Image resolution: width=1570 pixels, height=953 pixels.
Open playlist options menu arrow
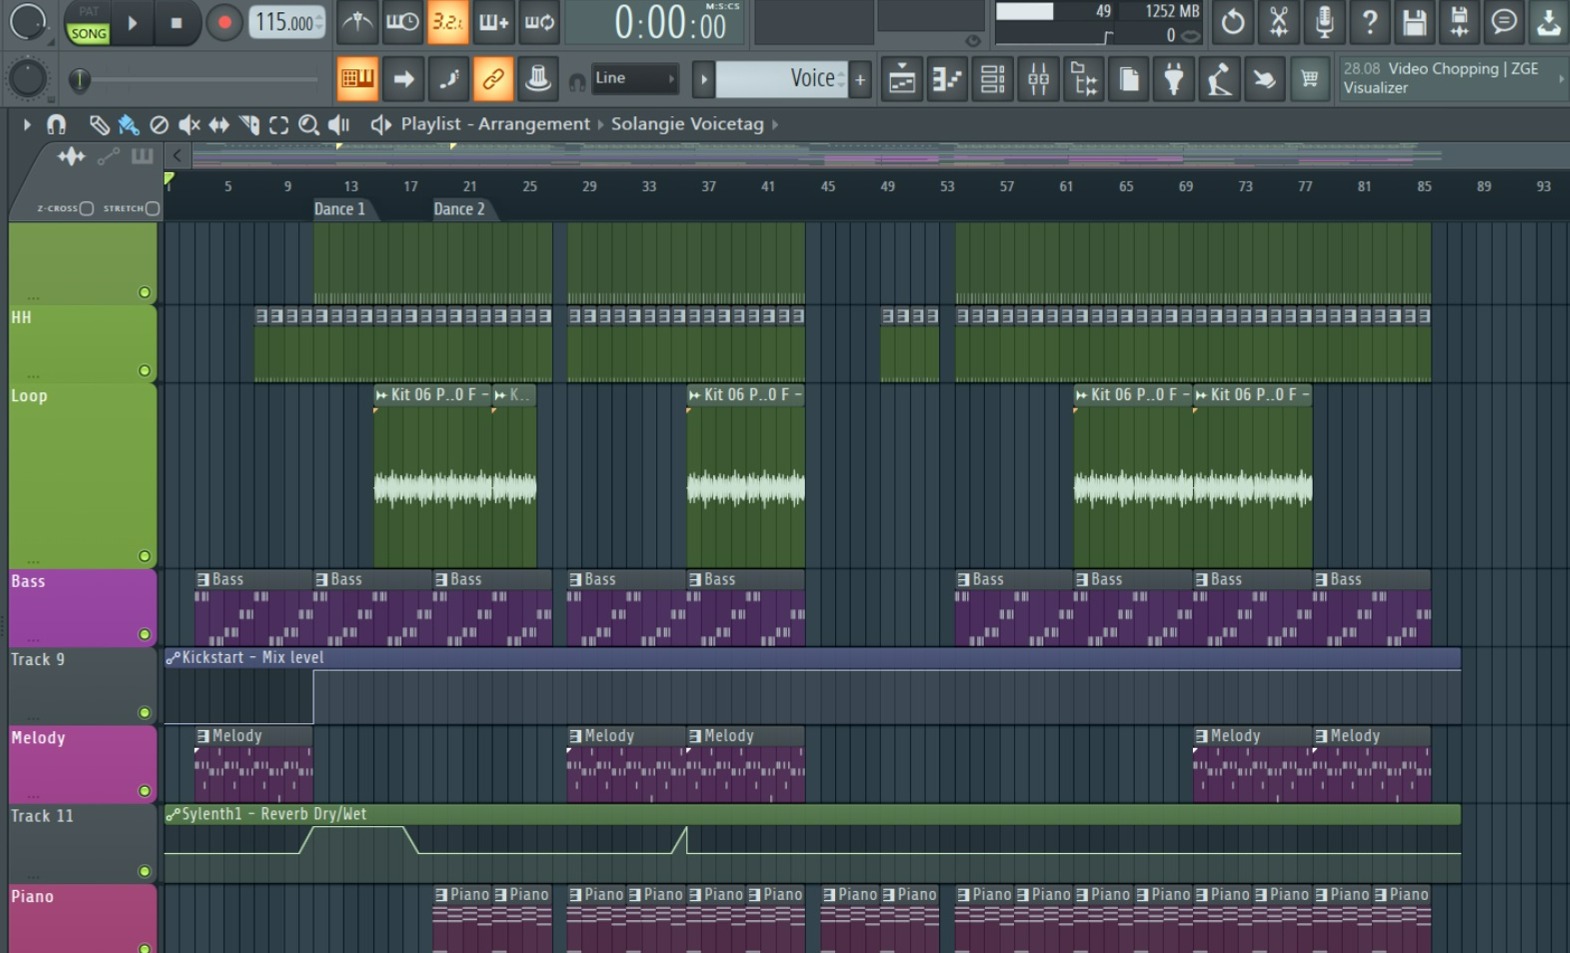tap(26, 124)
